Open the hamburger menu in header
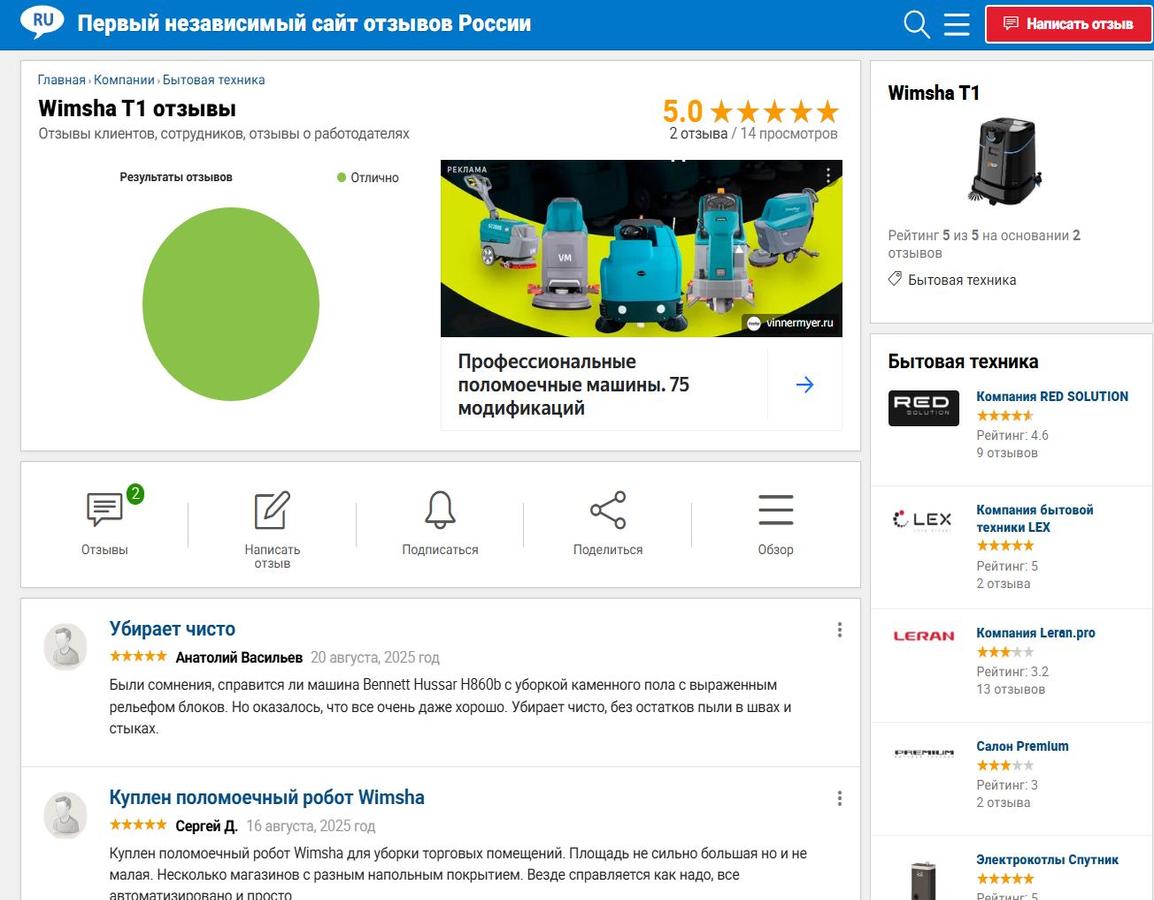The width and height of the screenshot is (1154, 900). click(957, 24)
